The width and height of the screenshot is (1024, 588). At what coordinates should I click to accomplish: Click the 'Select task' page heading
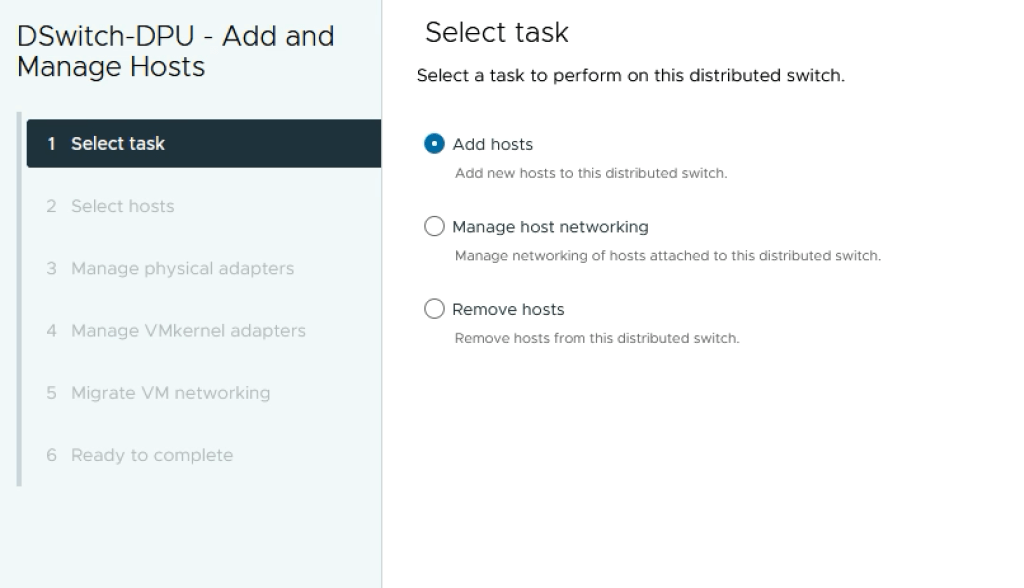coord(496,32)
